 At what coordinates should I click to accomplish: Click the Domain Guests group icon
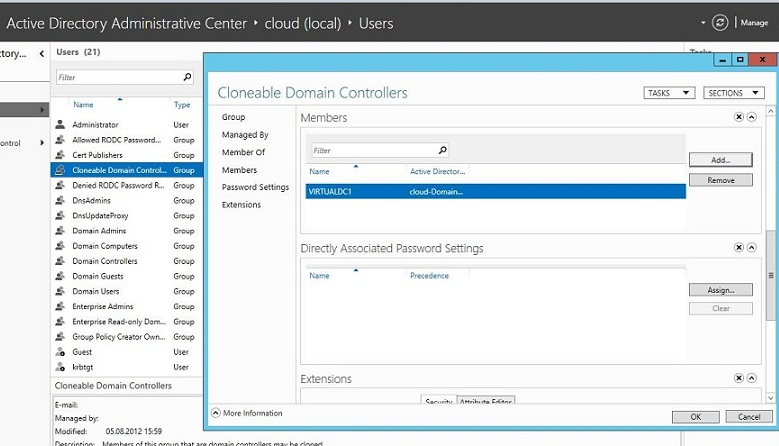point(60,276)
